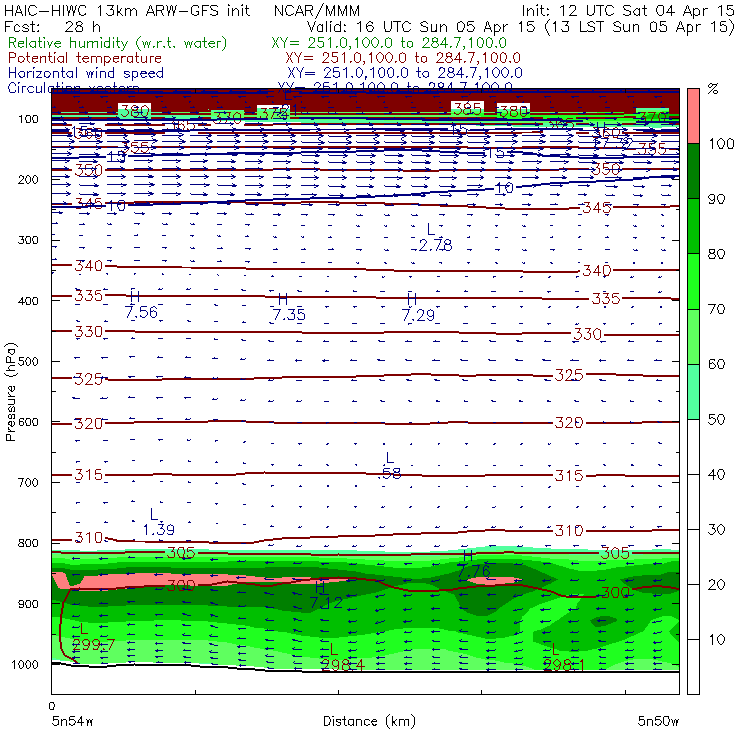Screen dimensions: 740x740
Task: Click the wind speed minimum value '1.39'
Action: (159, 530)
